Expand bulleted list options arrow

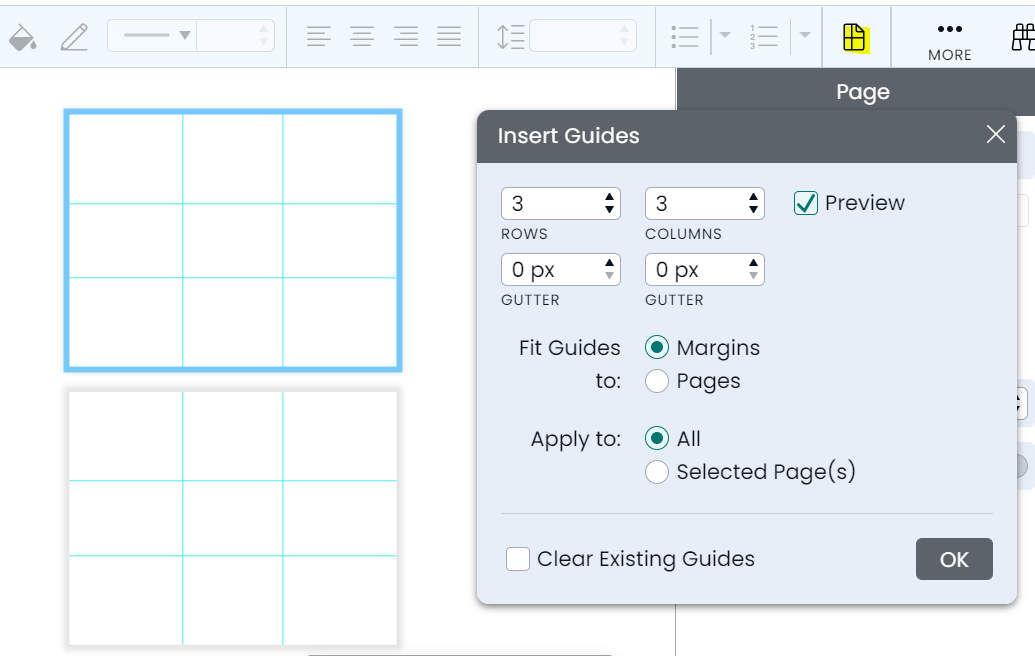(x=725, y=35)
